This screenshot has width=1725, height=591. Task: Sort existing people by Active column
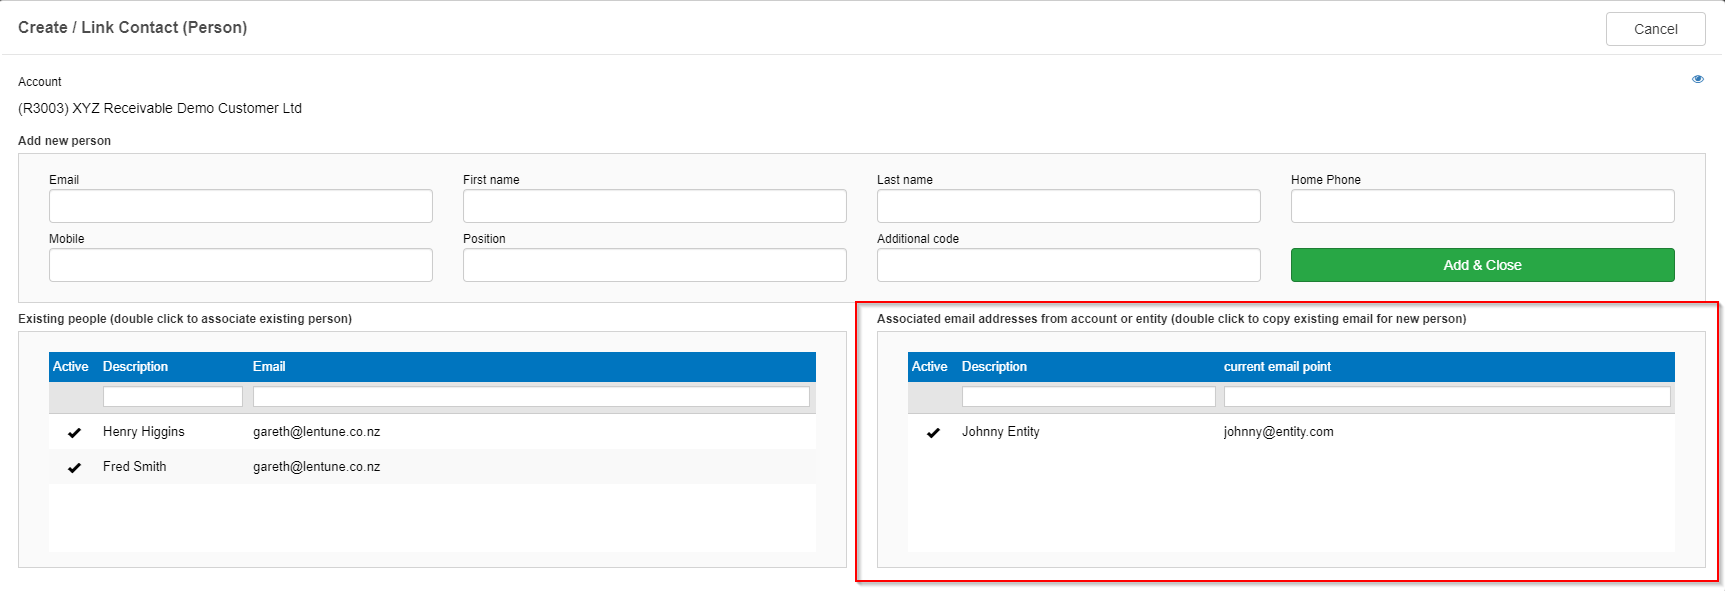point(71,367)
